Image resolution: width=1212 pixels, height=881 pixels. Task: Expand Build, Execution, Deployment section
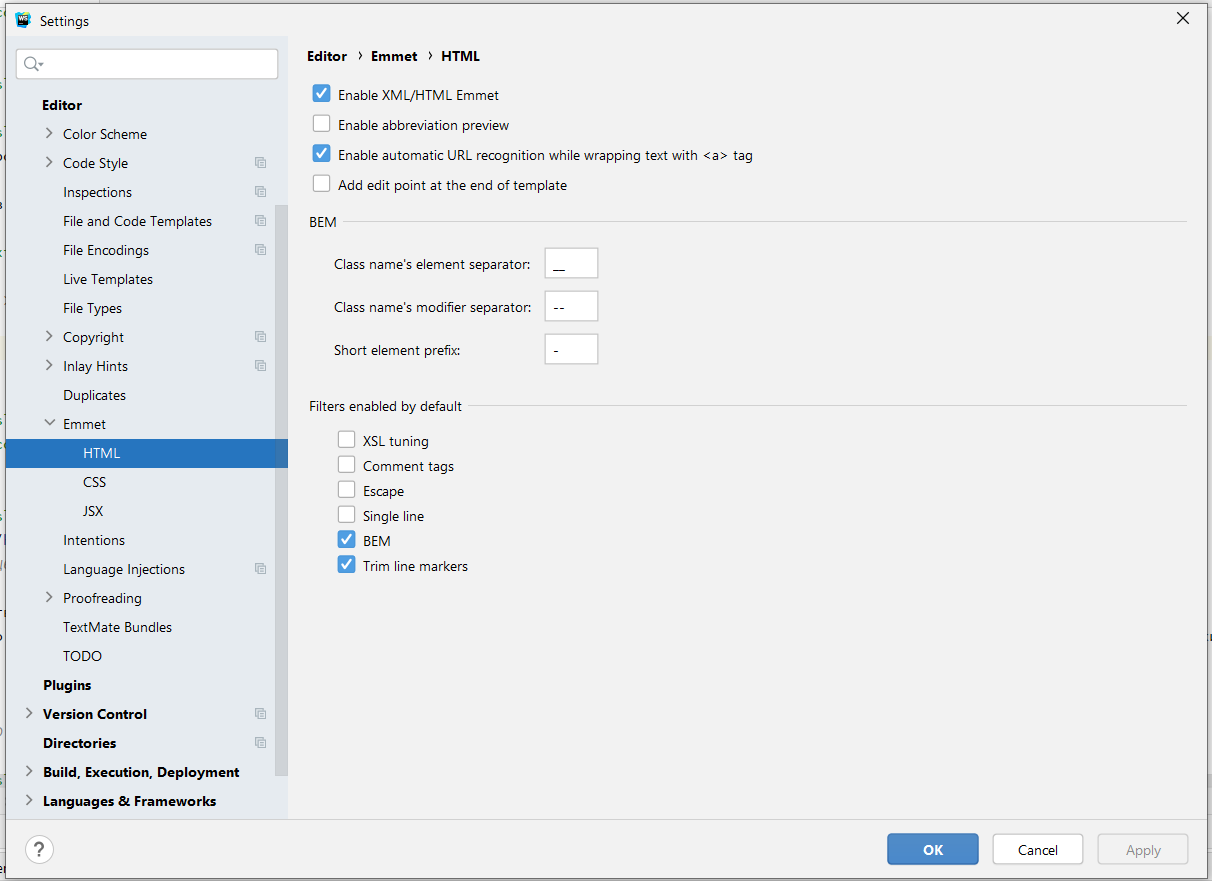point(29,771)
